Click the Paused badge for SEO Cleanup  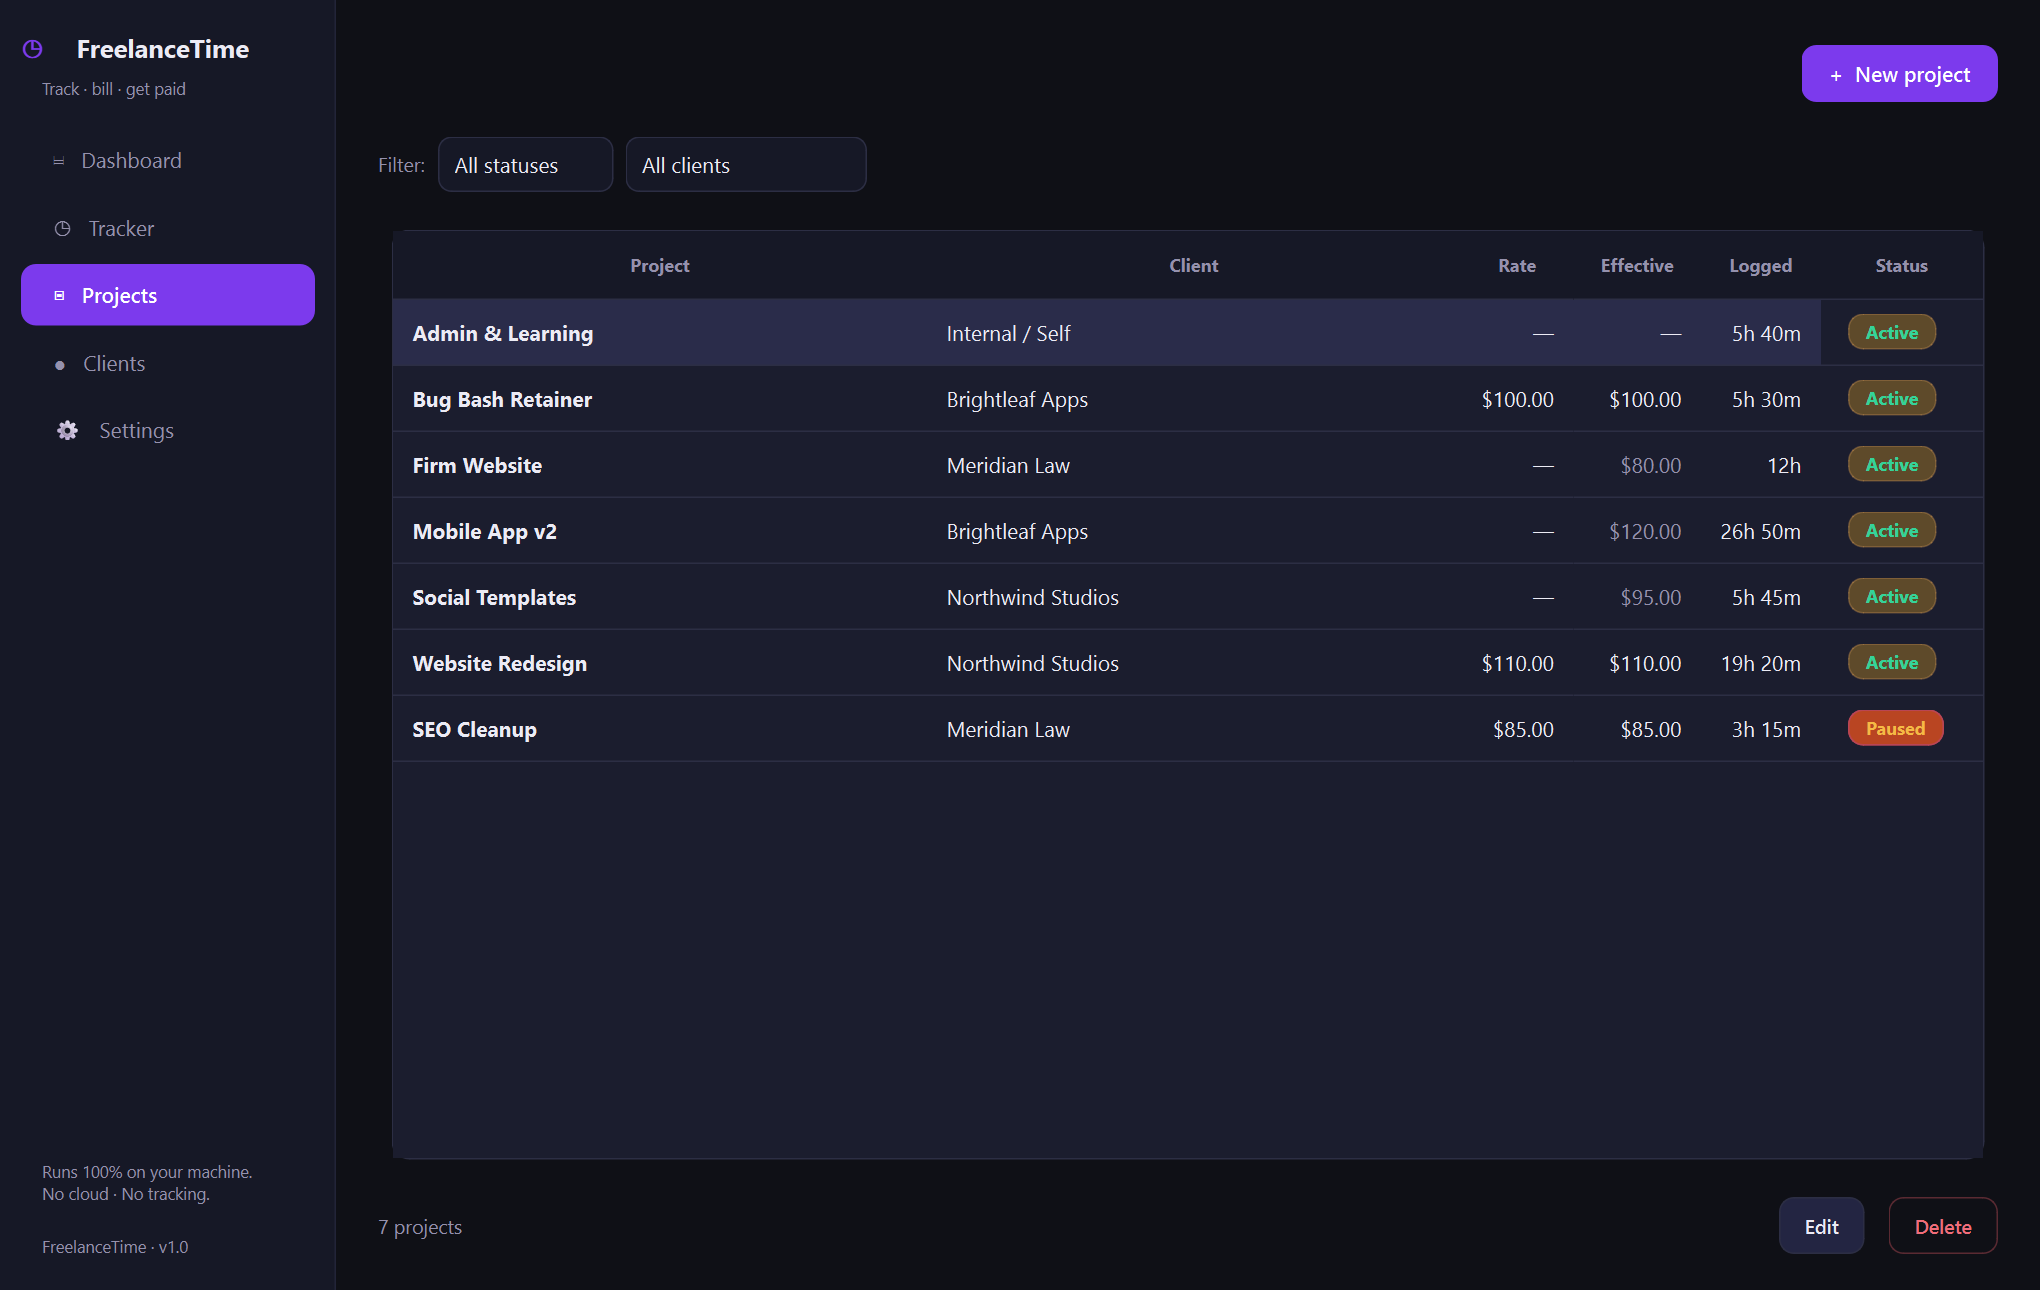[1896, 728]
